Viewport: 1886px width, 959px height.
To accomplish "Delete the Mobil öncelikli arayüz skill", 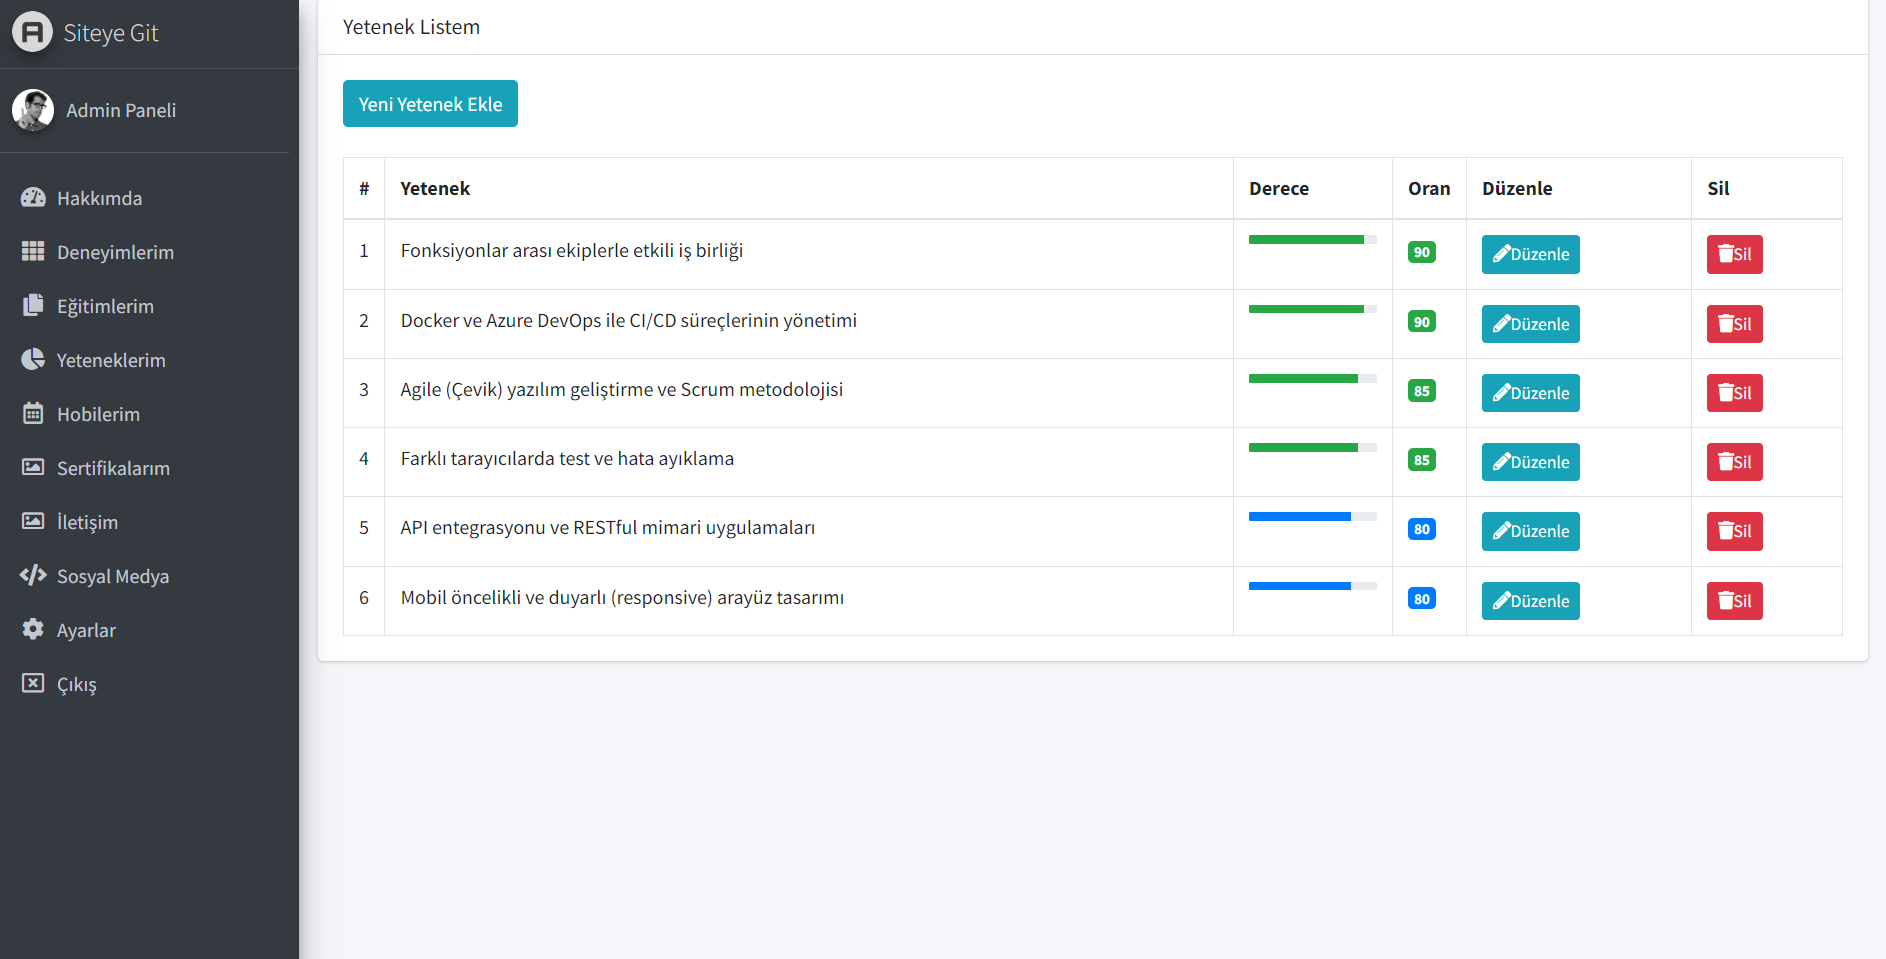I will click(1734, 601).
